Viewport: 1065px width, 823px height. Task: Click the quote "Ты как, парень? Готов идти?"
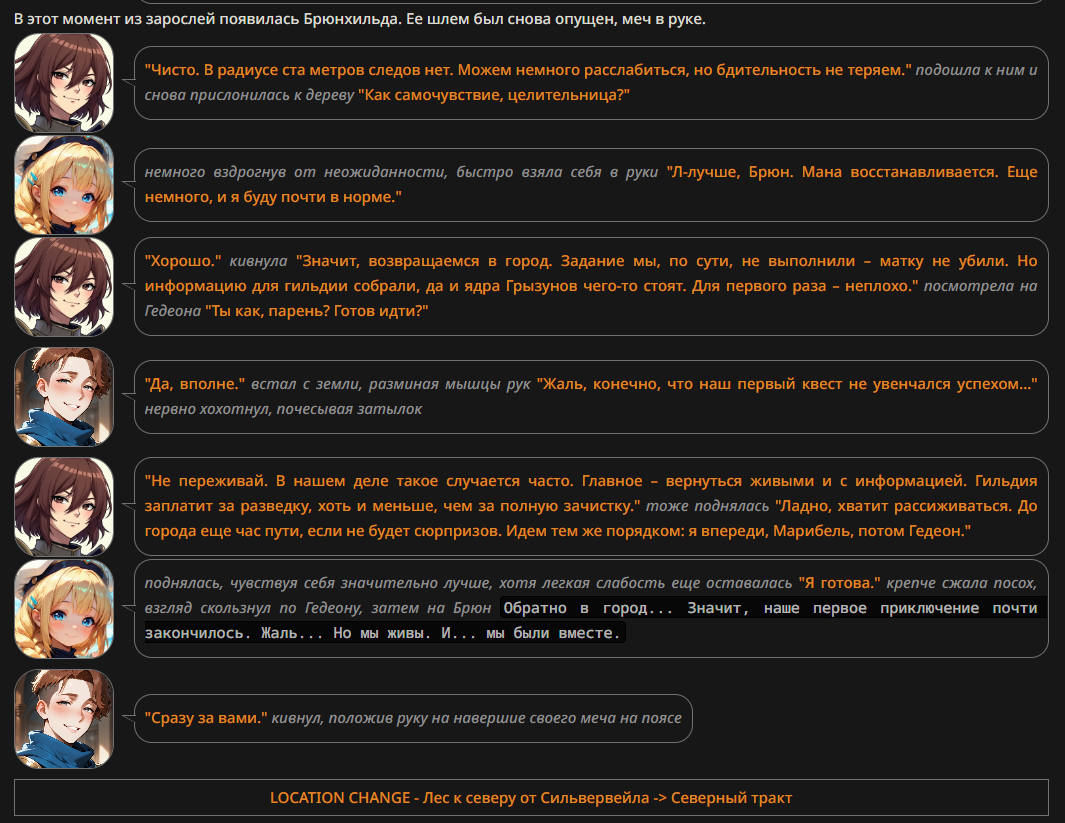(317, 311)
